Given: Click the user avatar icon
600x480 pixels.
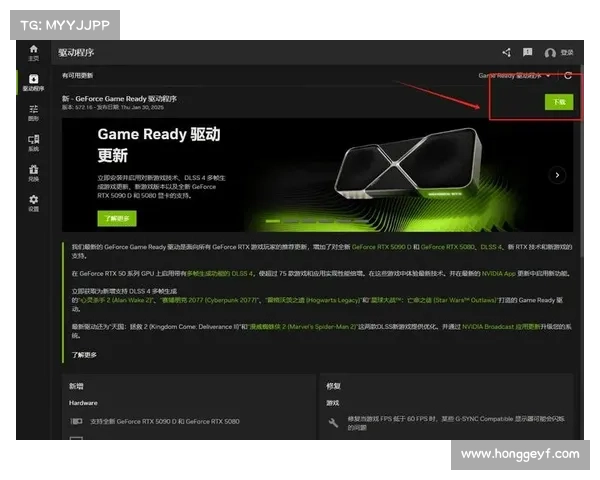Looking at the screenshot, I should pyautogui.click(x=550, y=53).
